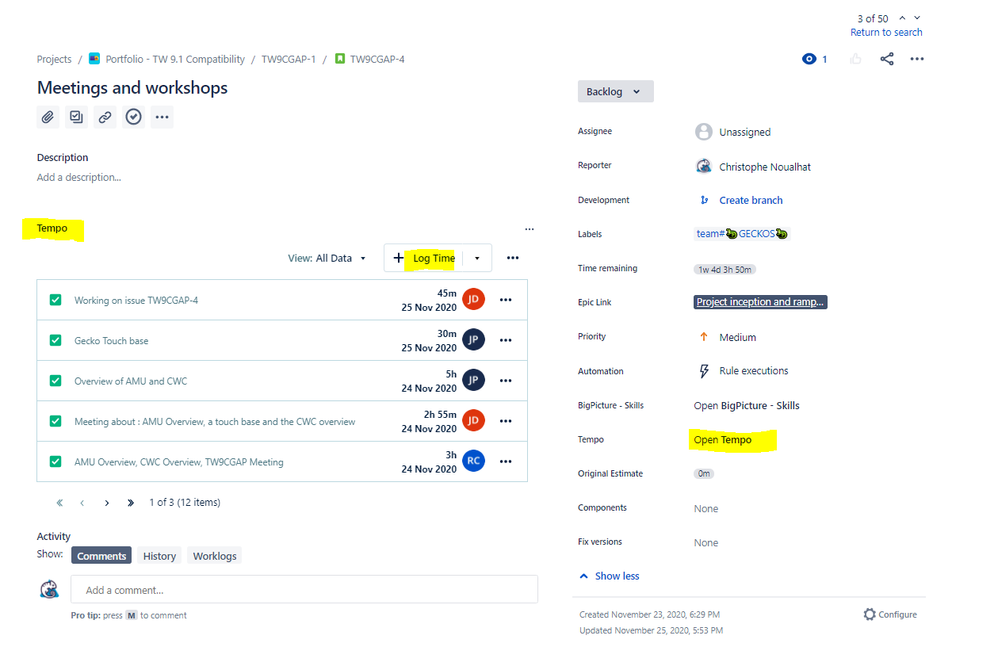The width and height of the screenshot is (998, 659).
Task: Collapse fields with 'Show less'
Action: point(610,576)
